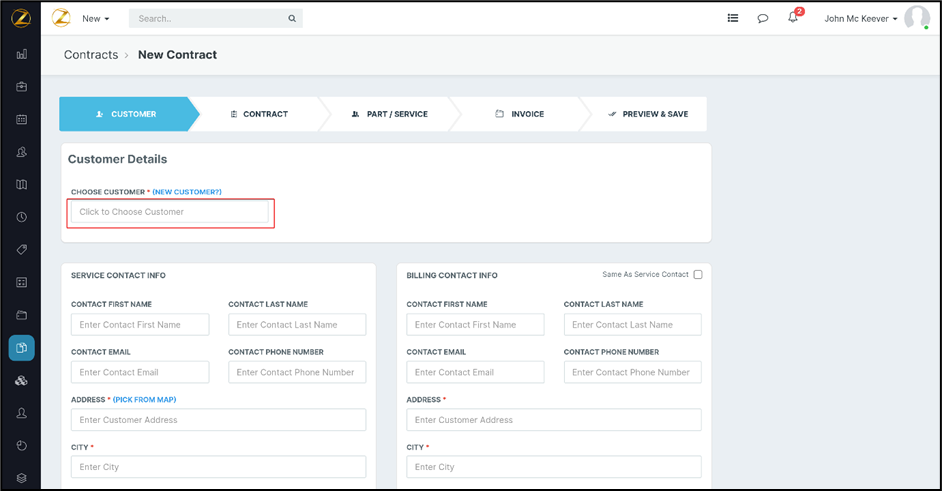Click the magnifier search icon
Screen dimensions: 942x491
[x=292, y=18]
